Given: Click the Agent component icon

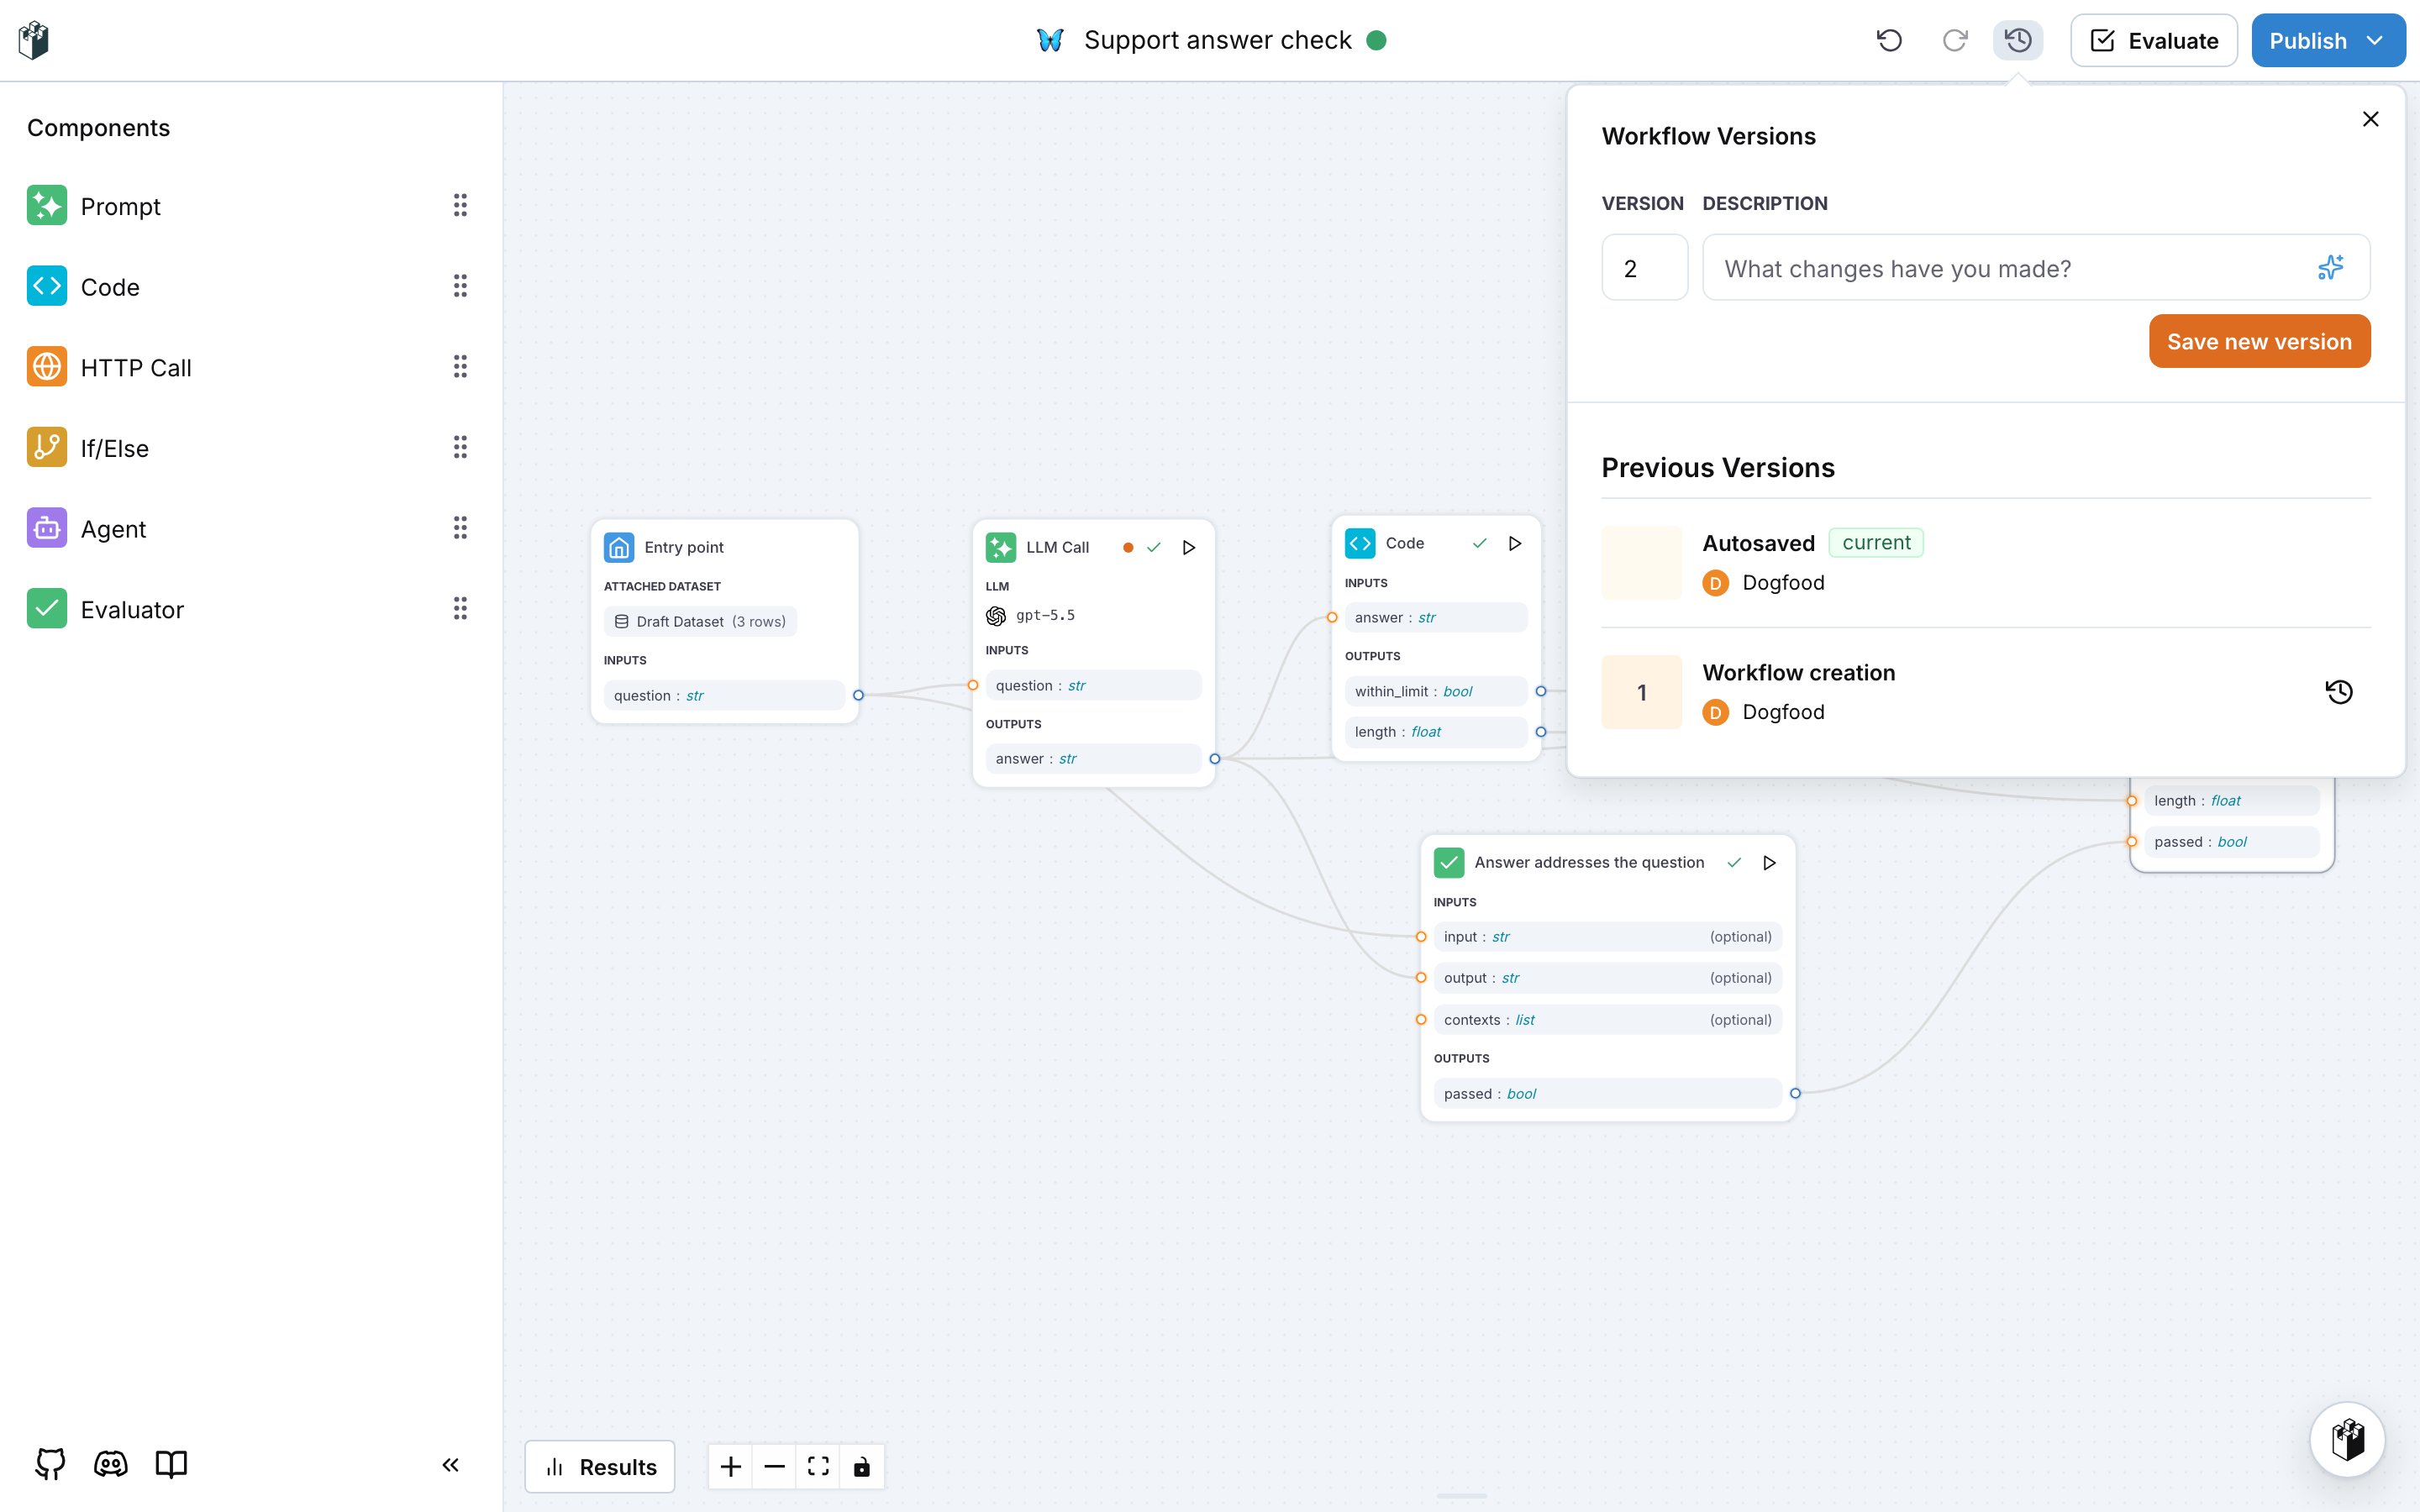Looking at the screenshot, I should (x=47, y=528).
